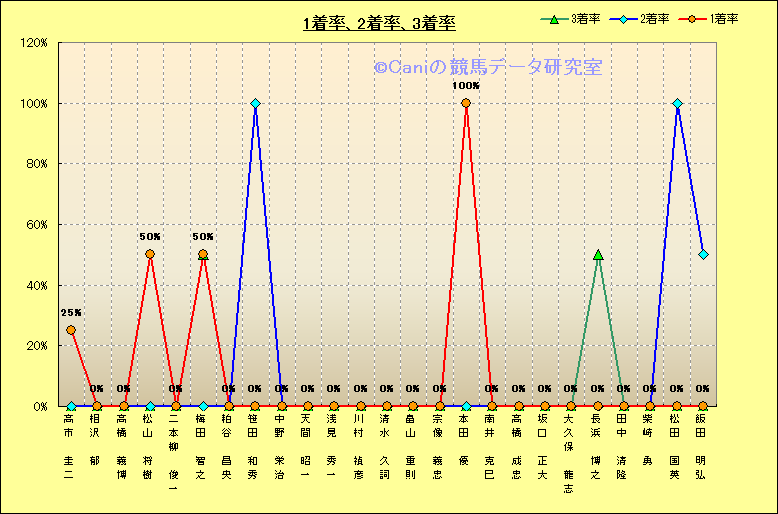
Task: Click the chart title 1着率、2着率、3着率
Action: pos(379,24)
